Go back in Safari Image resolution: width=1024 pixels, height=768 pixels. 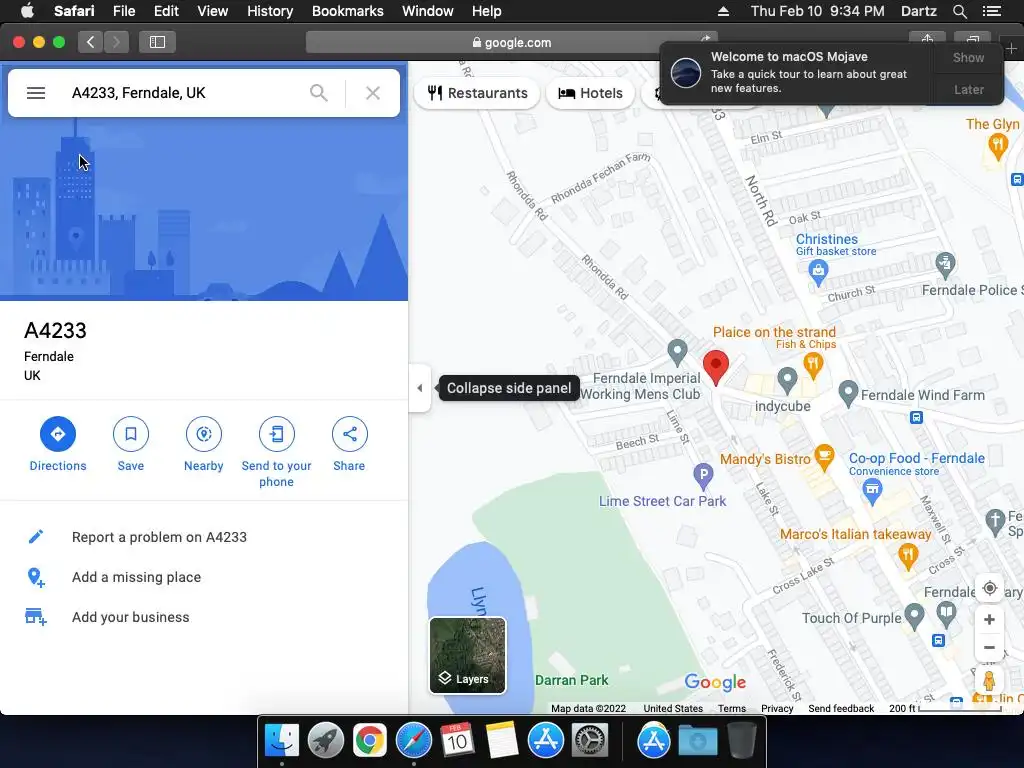(91, 42)
